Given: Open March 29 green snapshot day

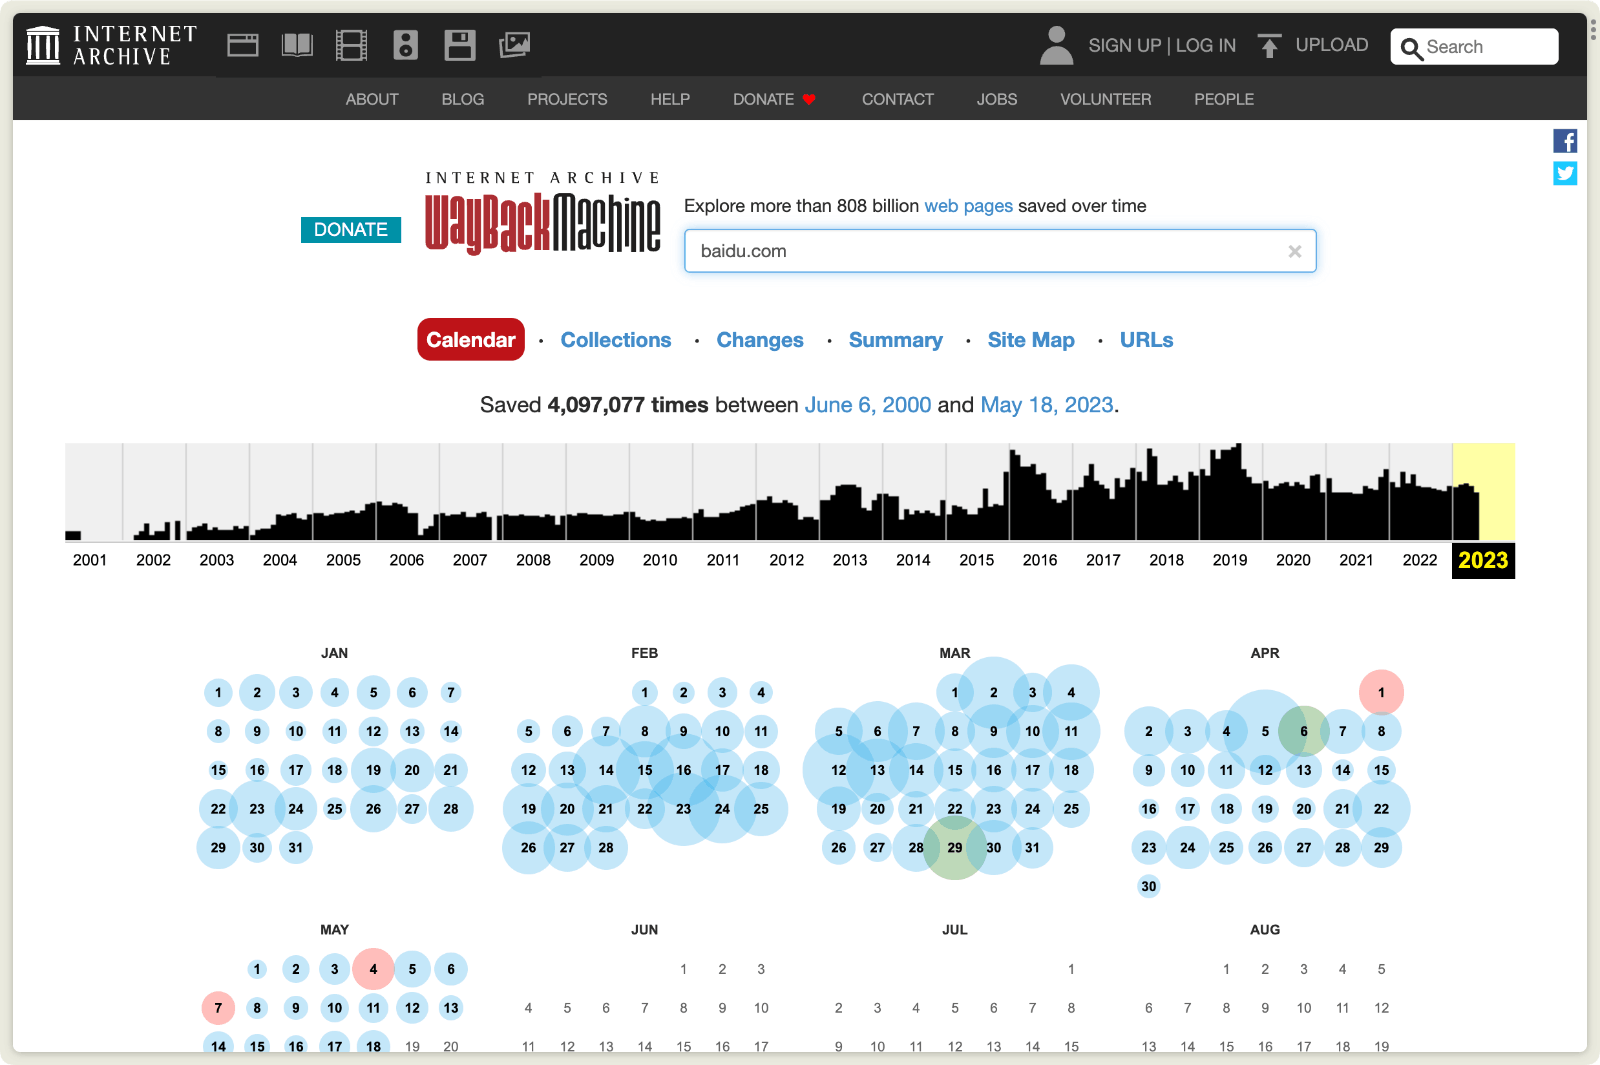Looking at the screenshot, I should coord(955,848).
